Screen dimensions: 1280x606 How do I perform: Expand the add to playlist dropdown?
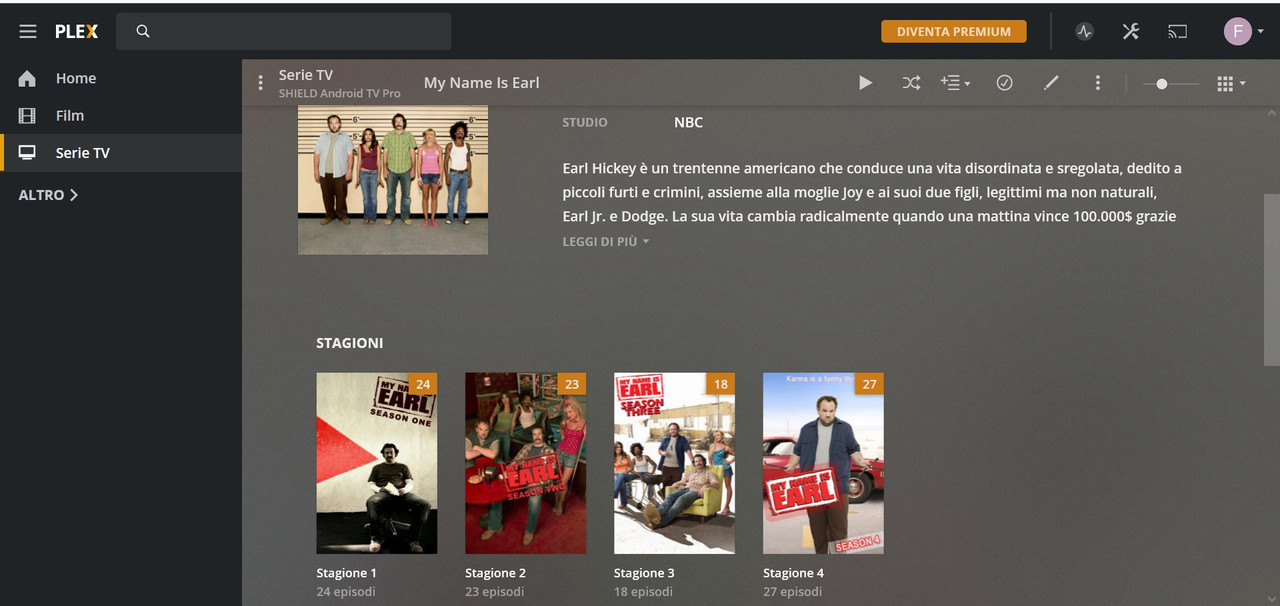[x=956, y=83]
